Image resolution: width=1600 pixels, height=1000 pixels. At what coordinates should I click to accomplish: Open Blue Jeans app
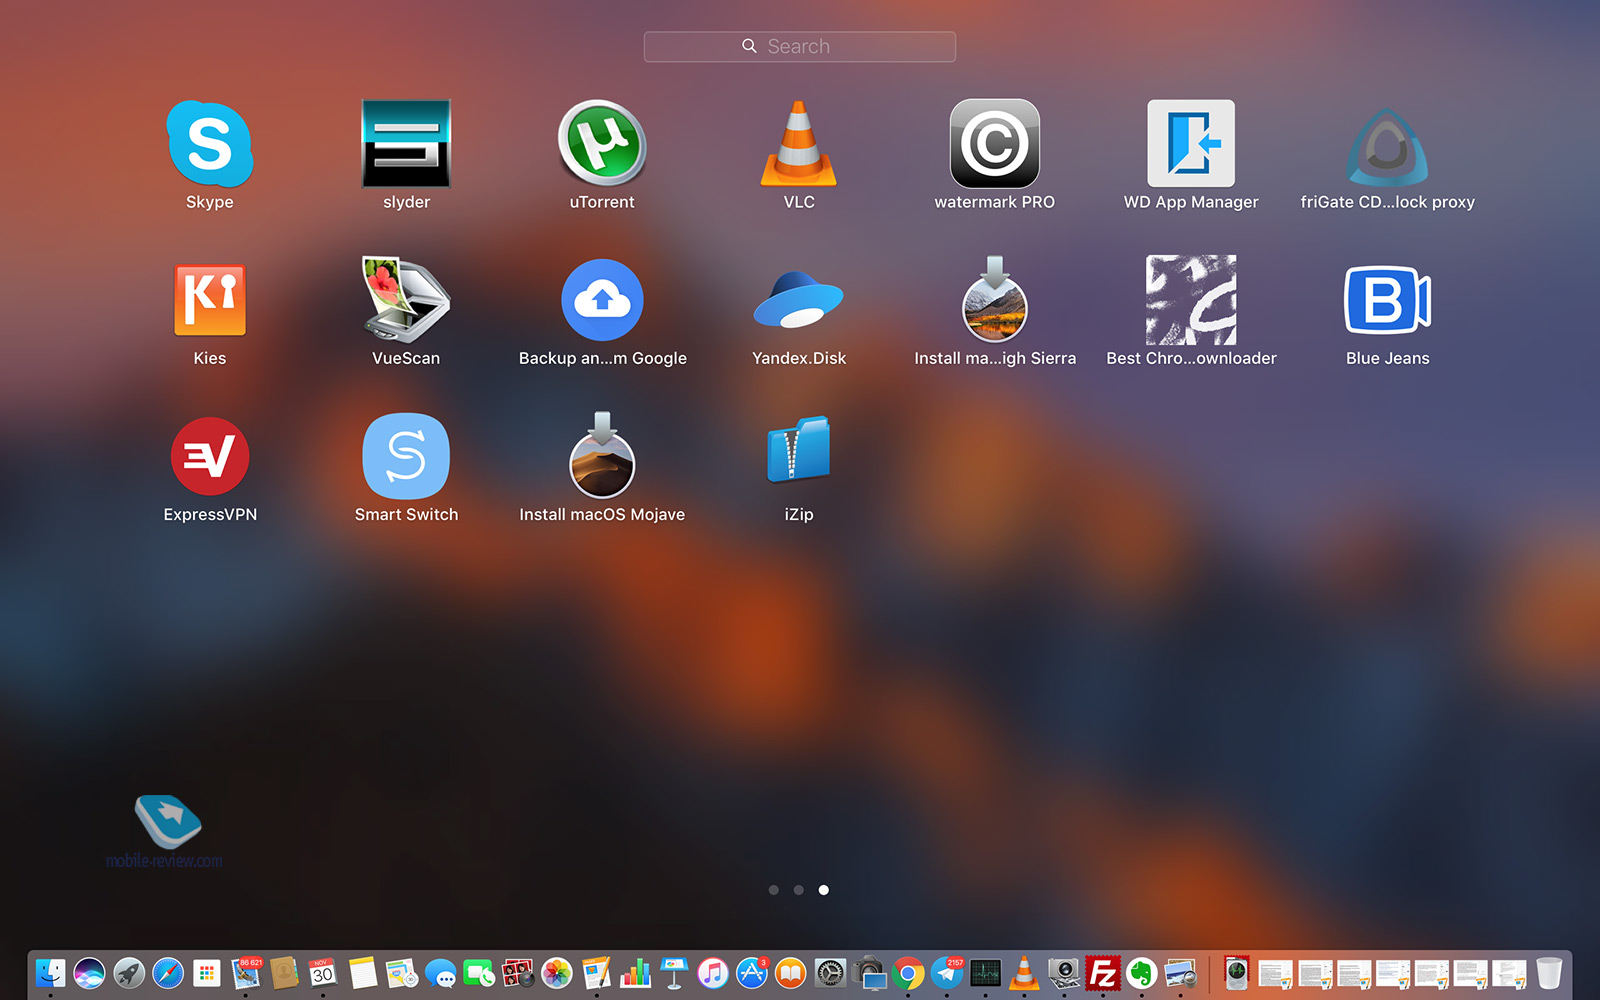[1387, 300]
